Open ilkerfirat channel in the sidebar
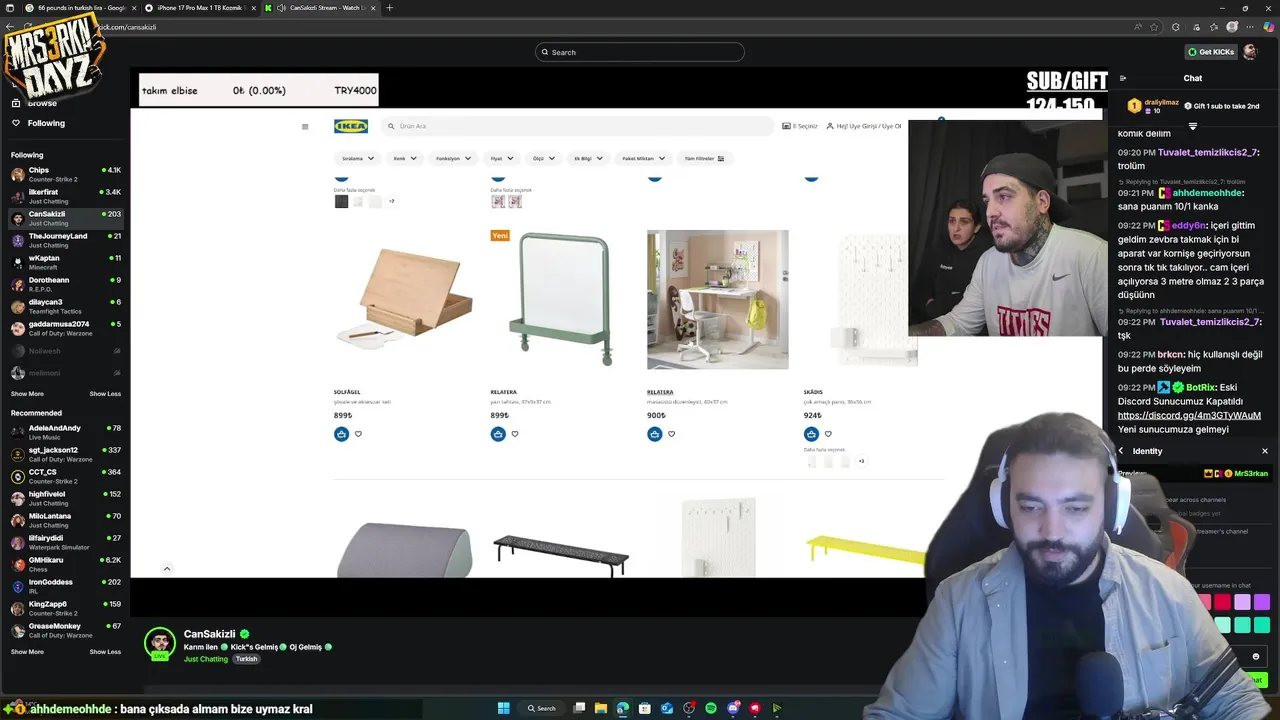Image resolution: width=1280 pixels, height=720 pixels. (x=66, y=196)
